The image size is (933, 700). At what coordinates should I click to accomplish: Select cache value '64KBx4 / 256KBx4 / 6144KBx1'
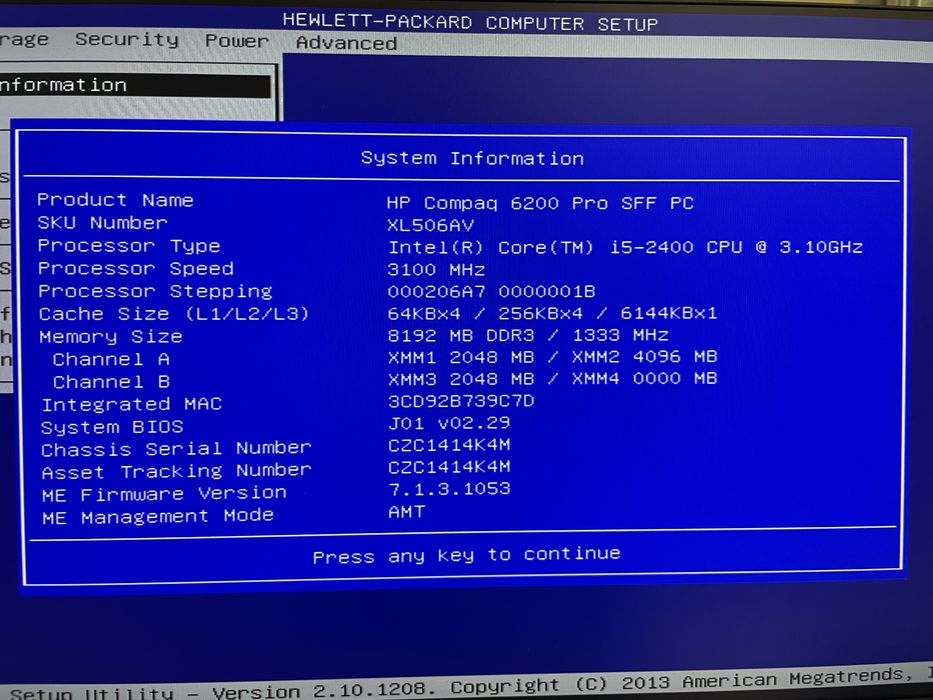[x=553, y=313]
